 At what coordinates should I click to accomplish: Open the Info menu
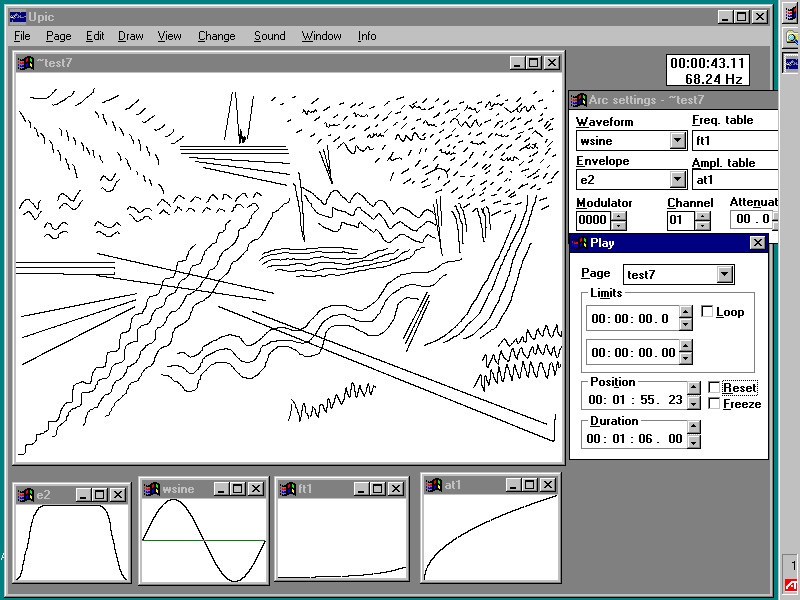point(367,36)
